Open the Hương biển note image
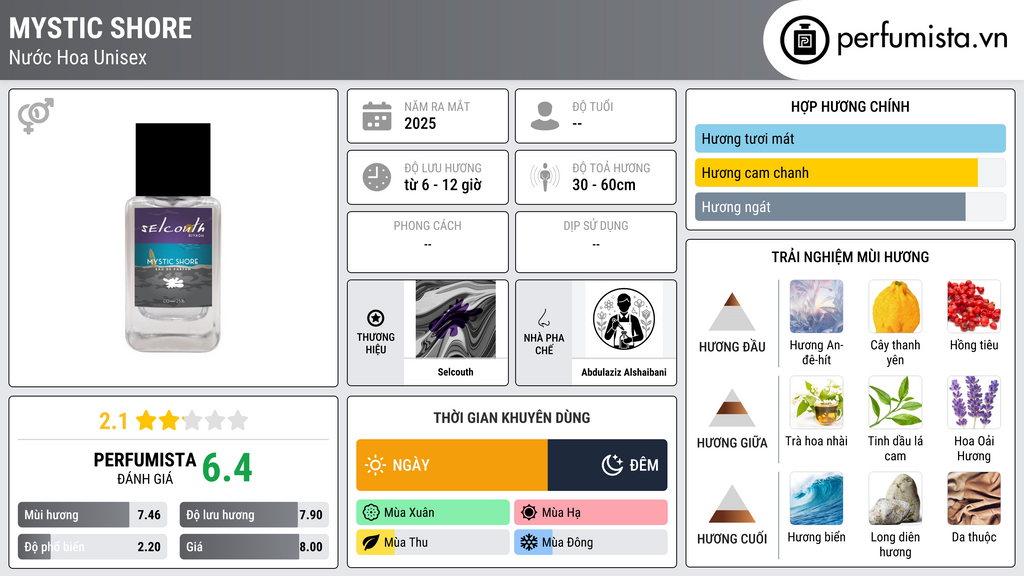 (816, 499)
